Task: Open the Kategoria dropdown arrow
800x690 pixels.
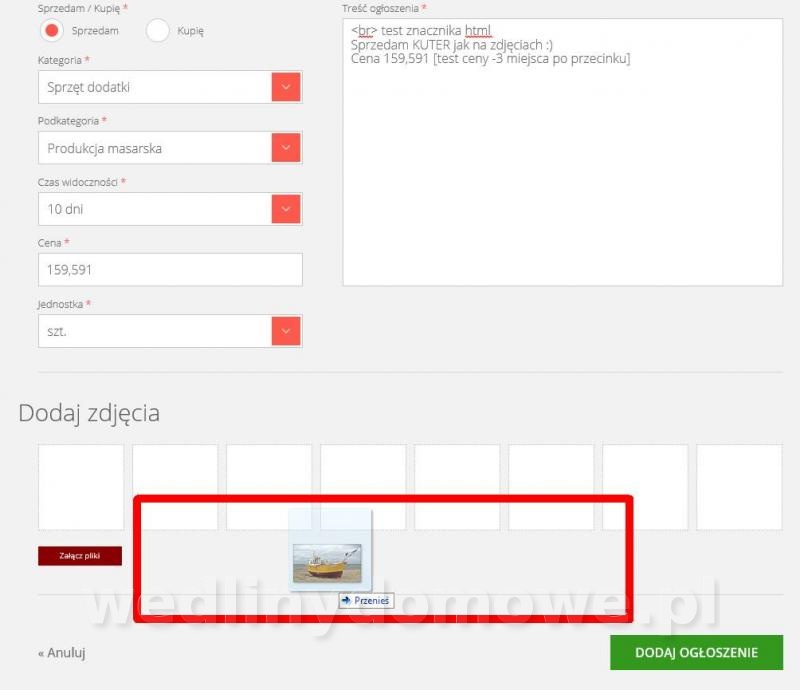Action: [x=286, y=87]
